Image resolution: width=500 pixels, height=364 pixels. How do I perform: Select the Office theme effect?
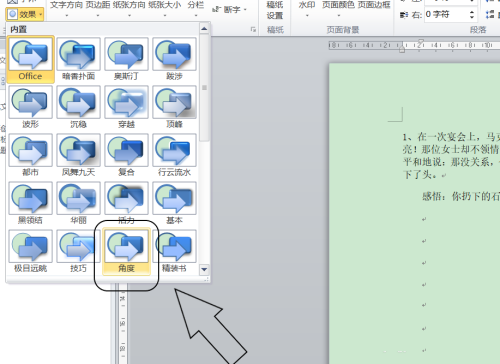click(30, 59)
